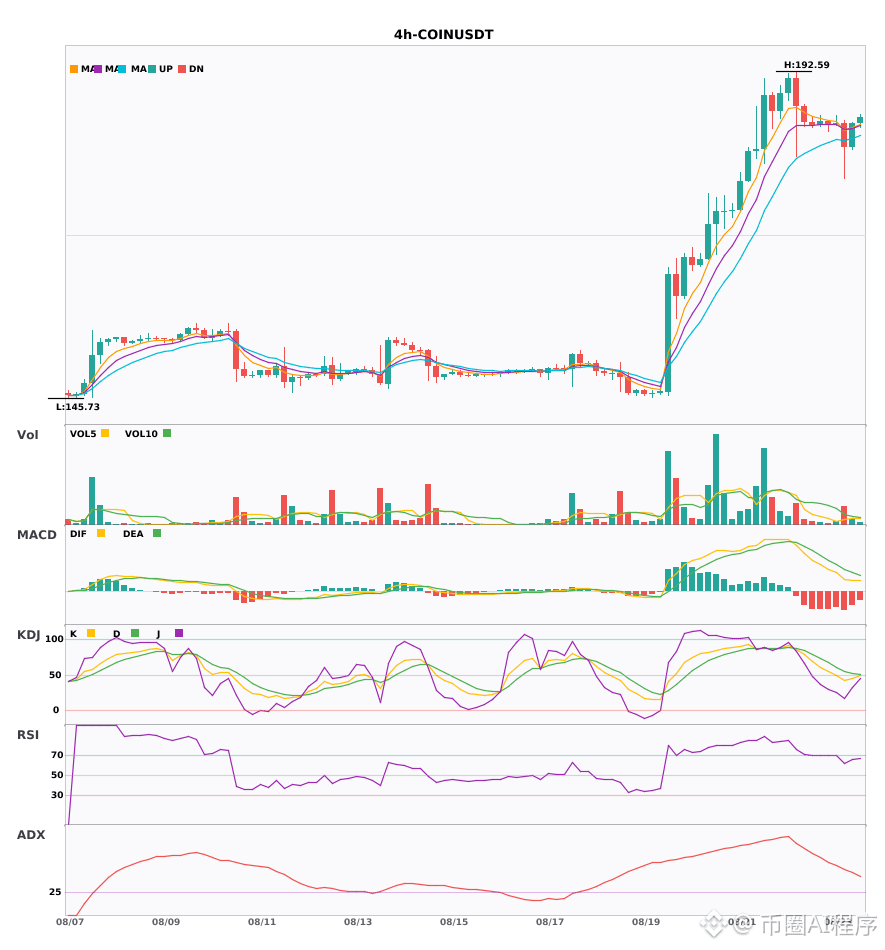Click the 70 level on RSI axis
The image size is (885, 950).
click(57, 755)
